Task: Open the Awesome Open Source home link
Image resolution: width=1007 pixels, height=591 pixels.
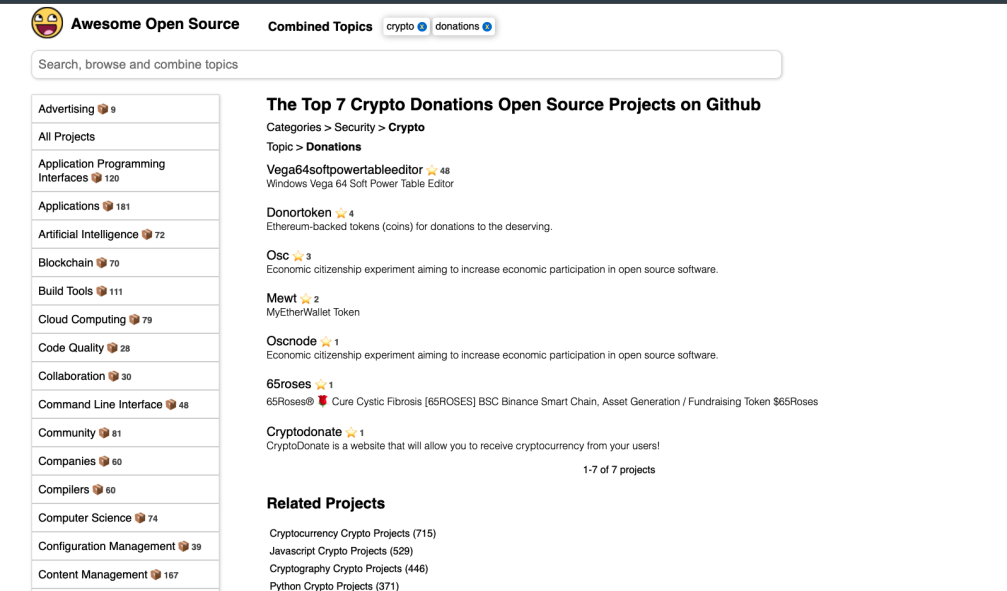Action: point(155,24)
